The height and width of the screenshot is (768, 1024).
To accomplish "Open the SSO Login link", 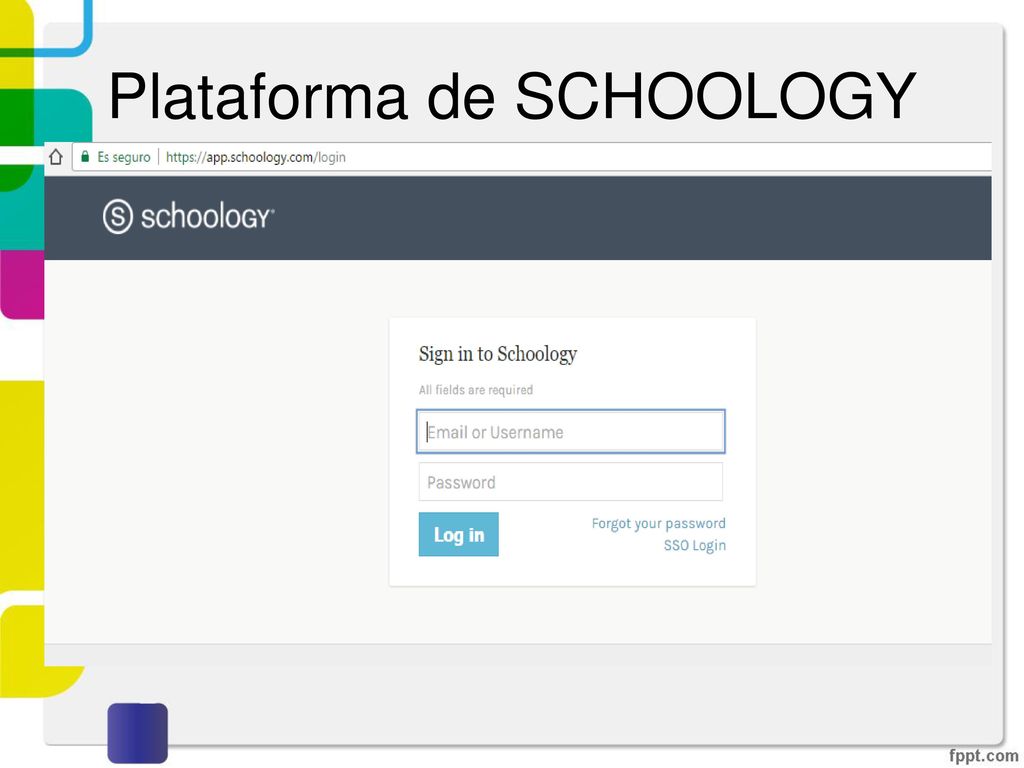I will pyautogui.click(x=695, y=545).
